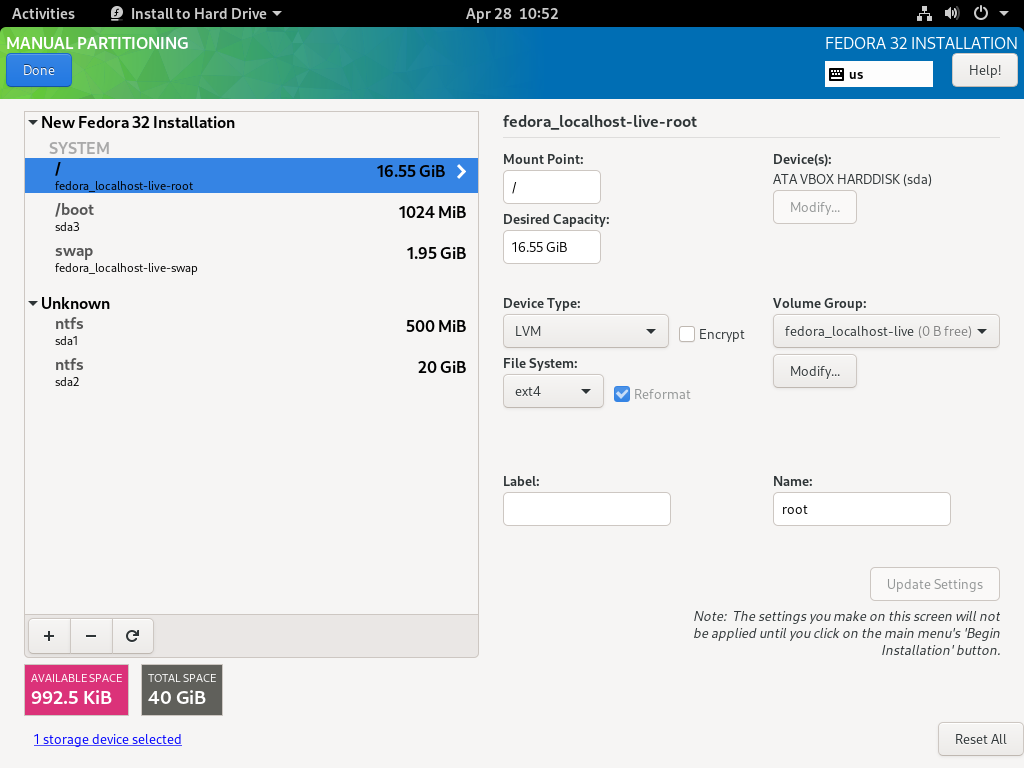Click Modify under Device(s)

click(x=814, y=207)
